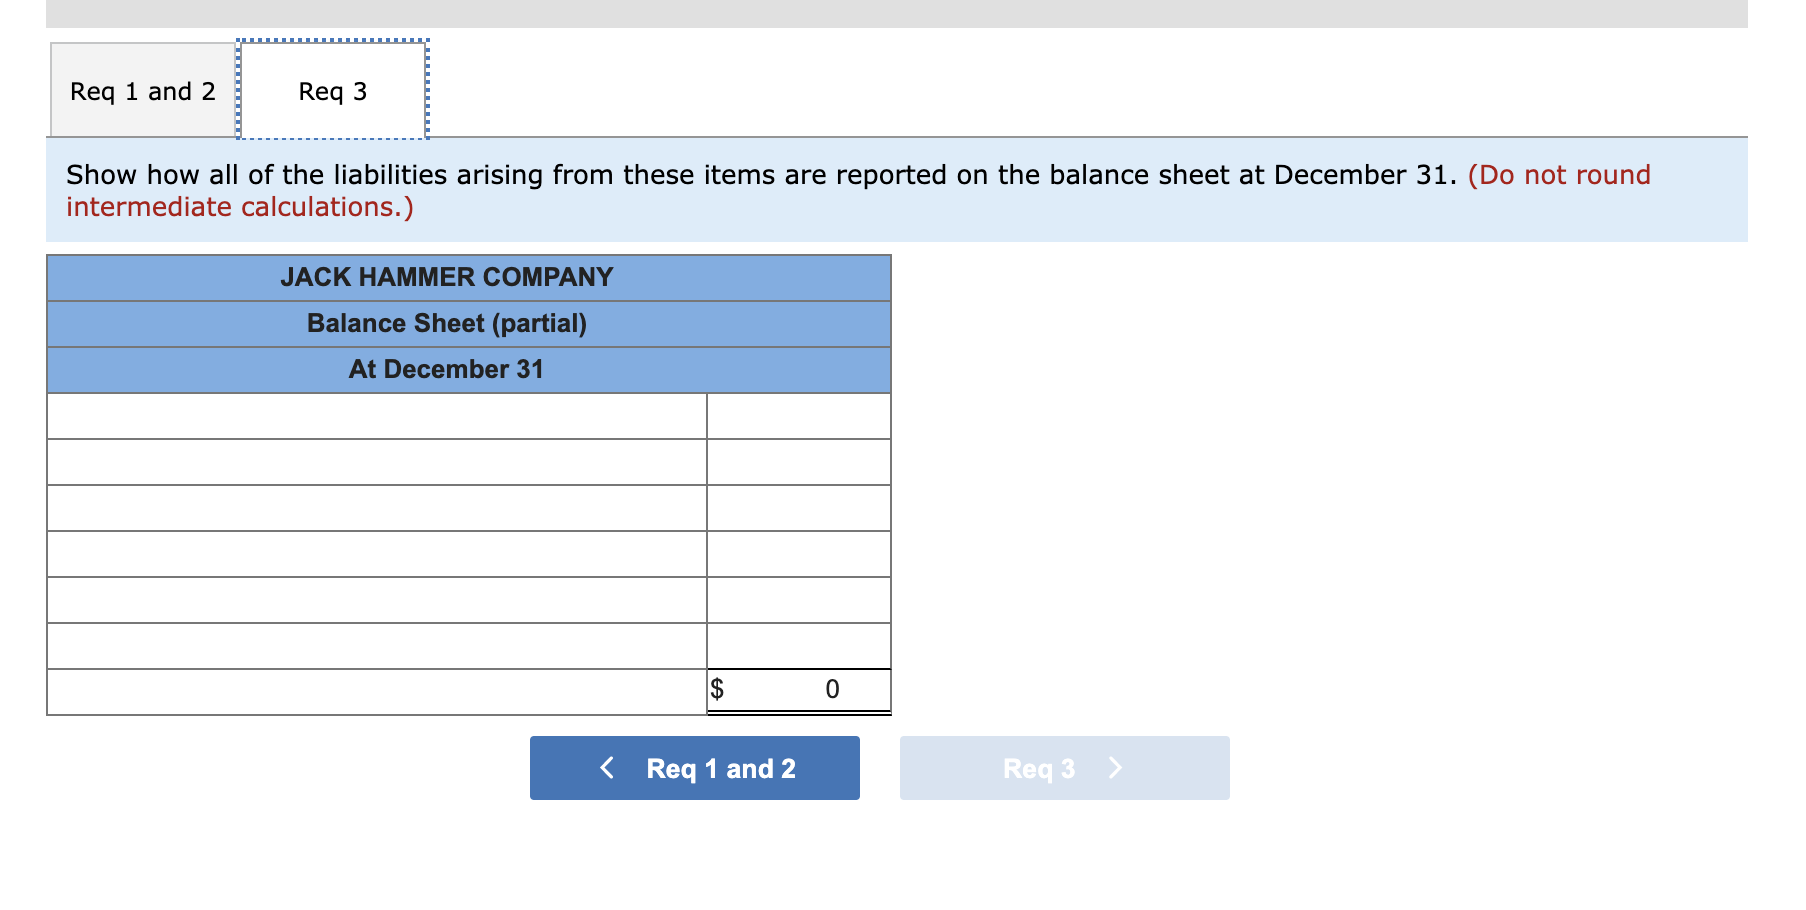Select the first amount cell in the right column
The width and height of the screenshot is (1806, 910).
tap(798, 415)
